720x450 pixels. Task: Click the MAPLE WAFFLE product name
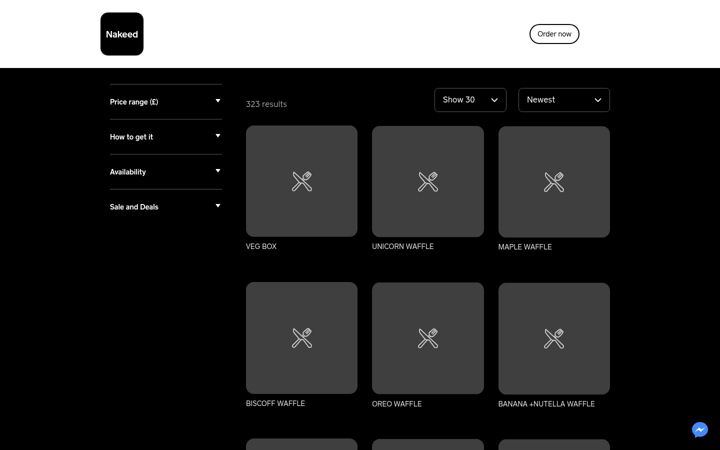pyautogui.click(x=525, y=247)
